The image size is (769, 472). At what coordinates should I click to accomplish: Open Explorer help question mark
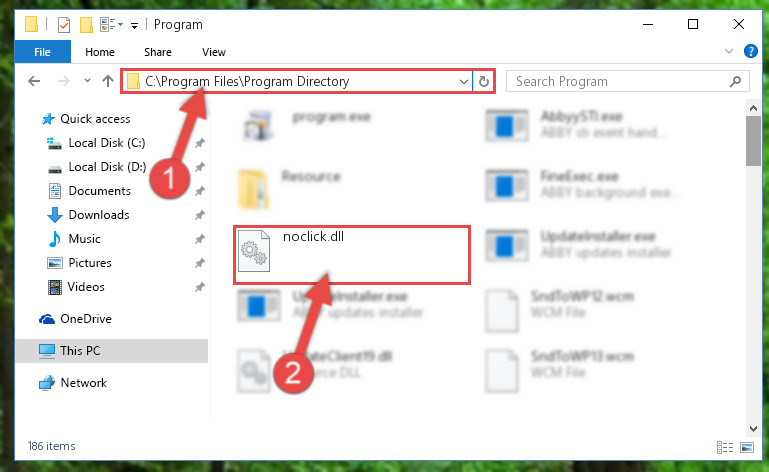click(x=750, y=51)
